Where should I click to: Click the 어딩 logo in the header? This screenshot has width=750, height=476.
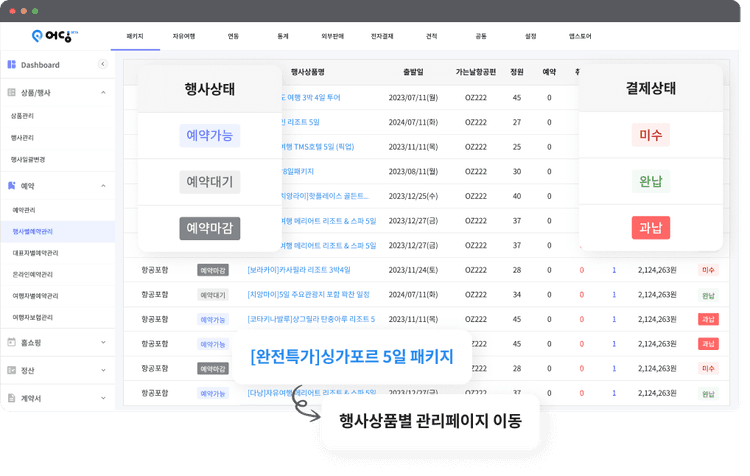coord(50,36)
